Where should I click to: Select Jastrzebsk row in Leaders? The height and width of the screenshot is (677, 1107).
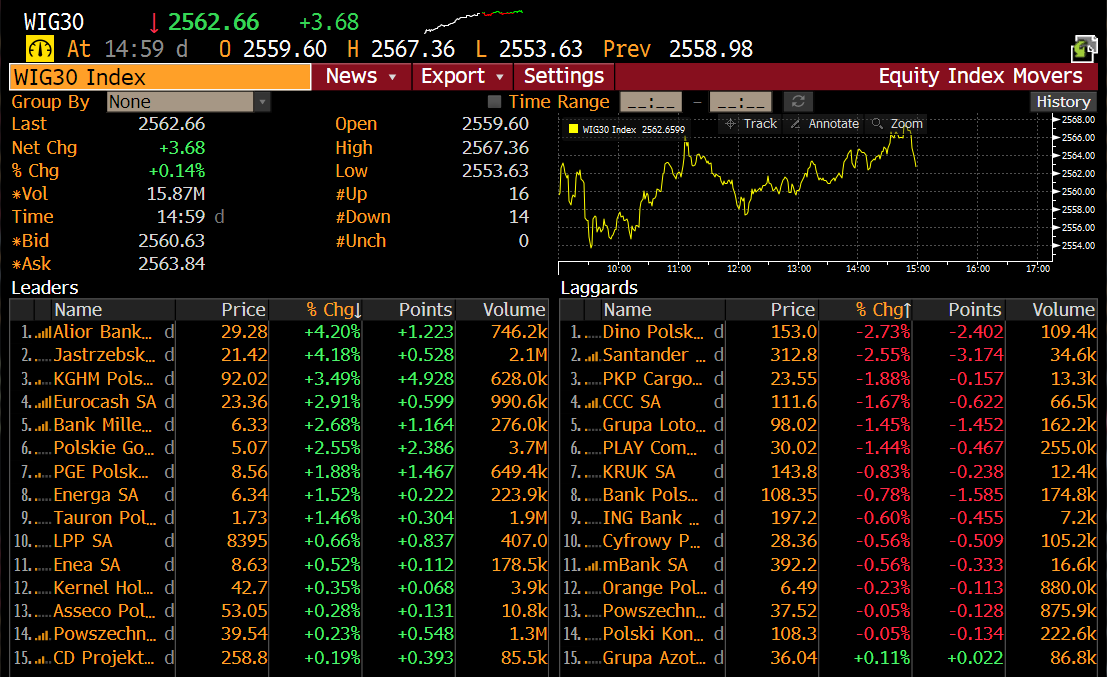(x=280, y=355)
